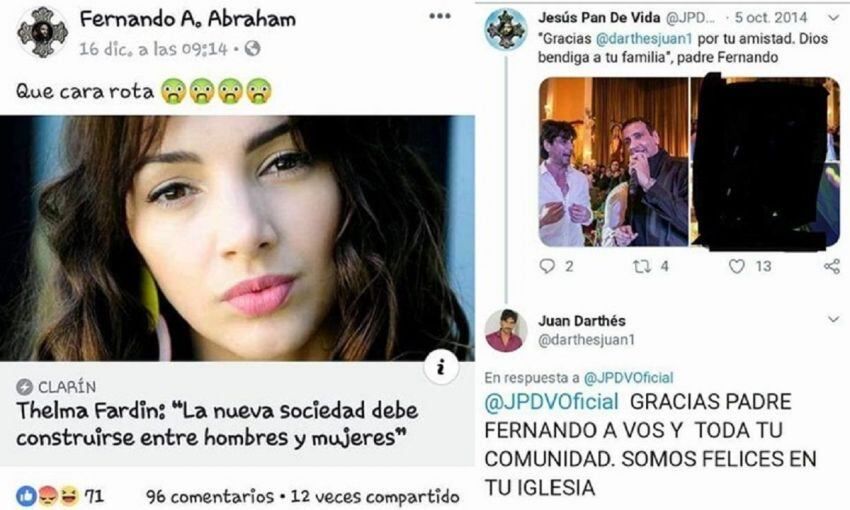Open the 96 comentarios link

210,496
